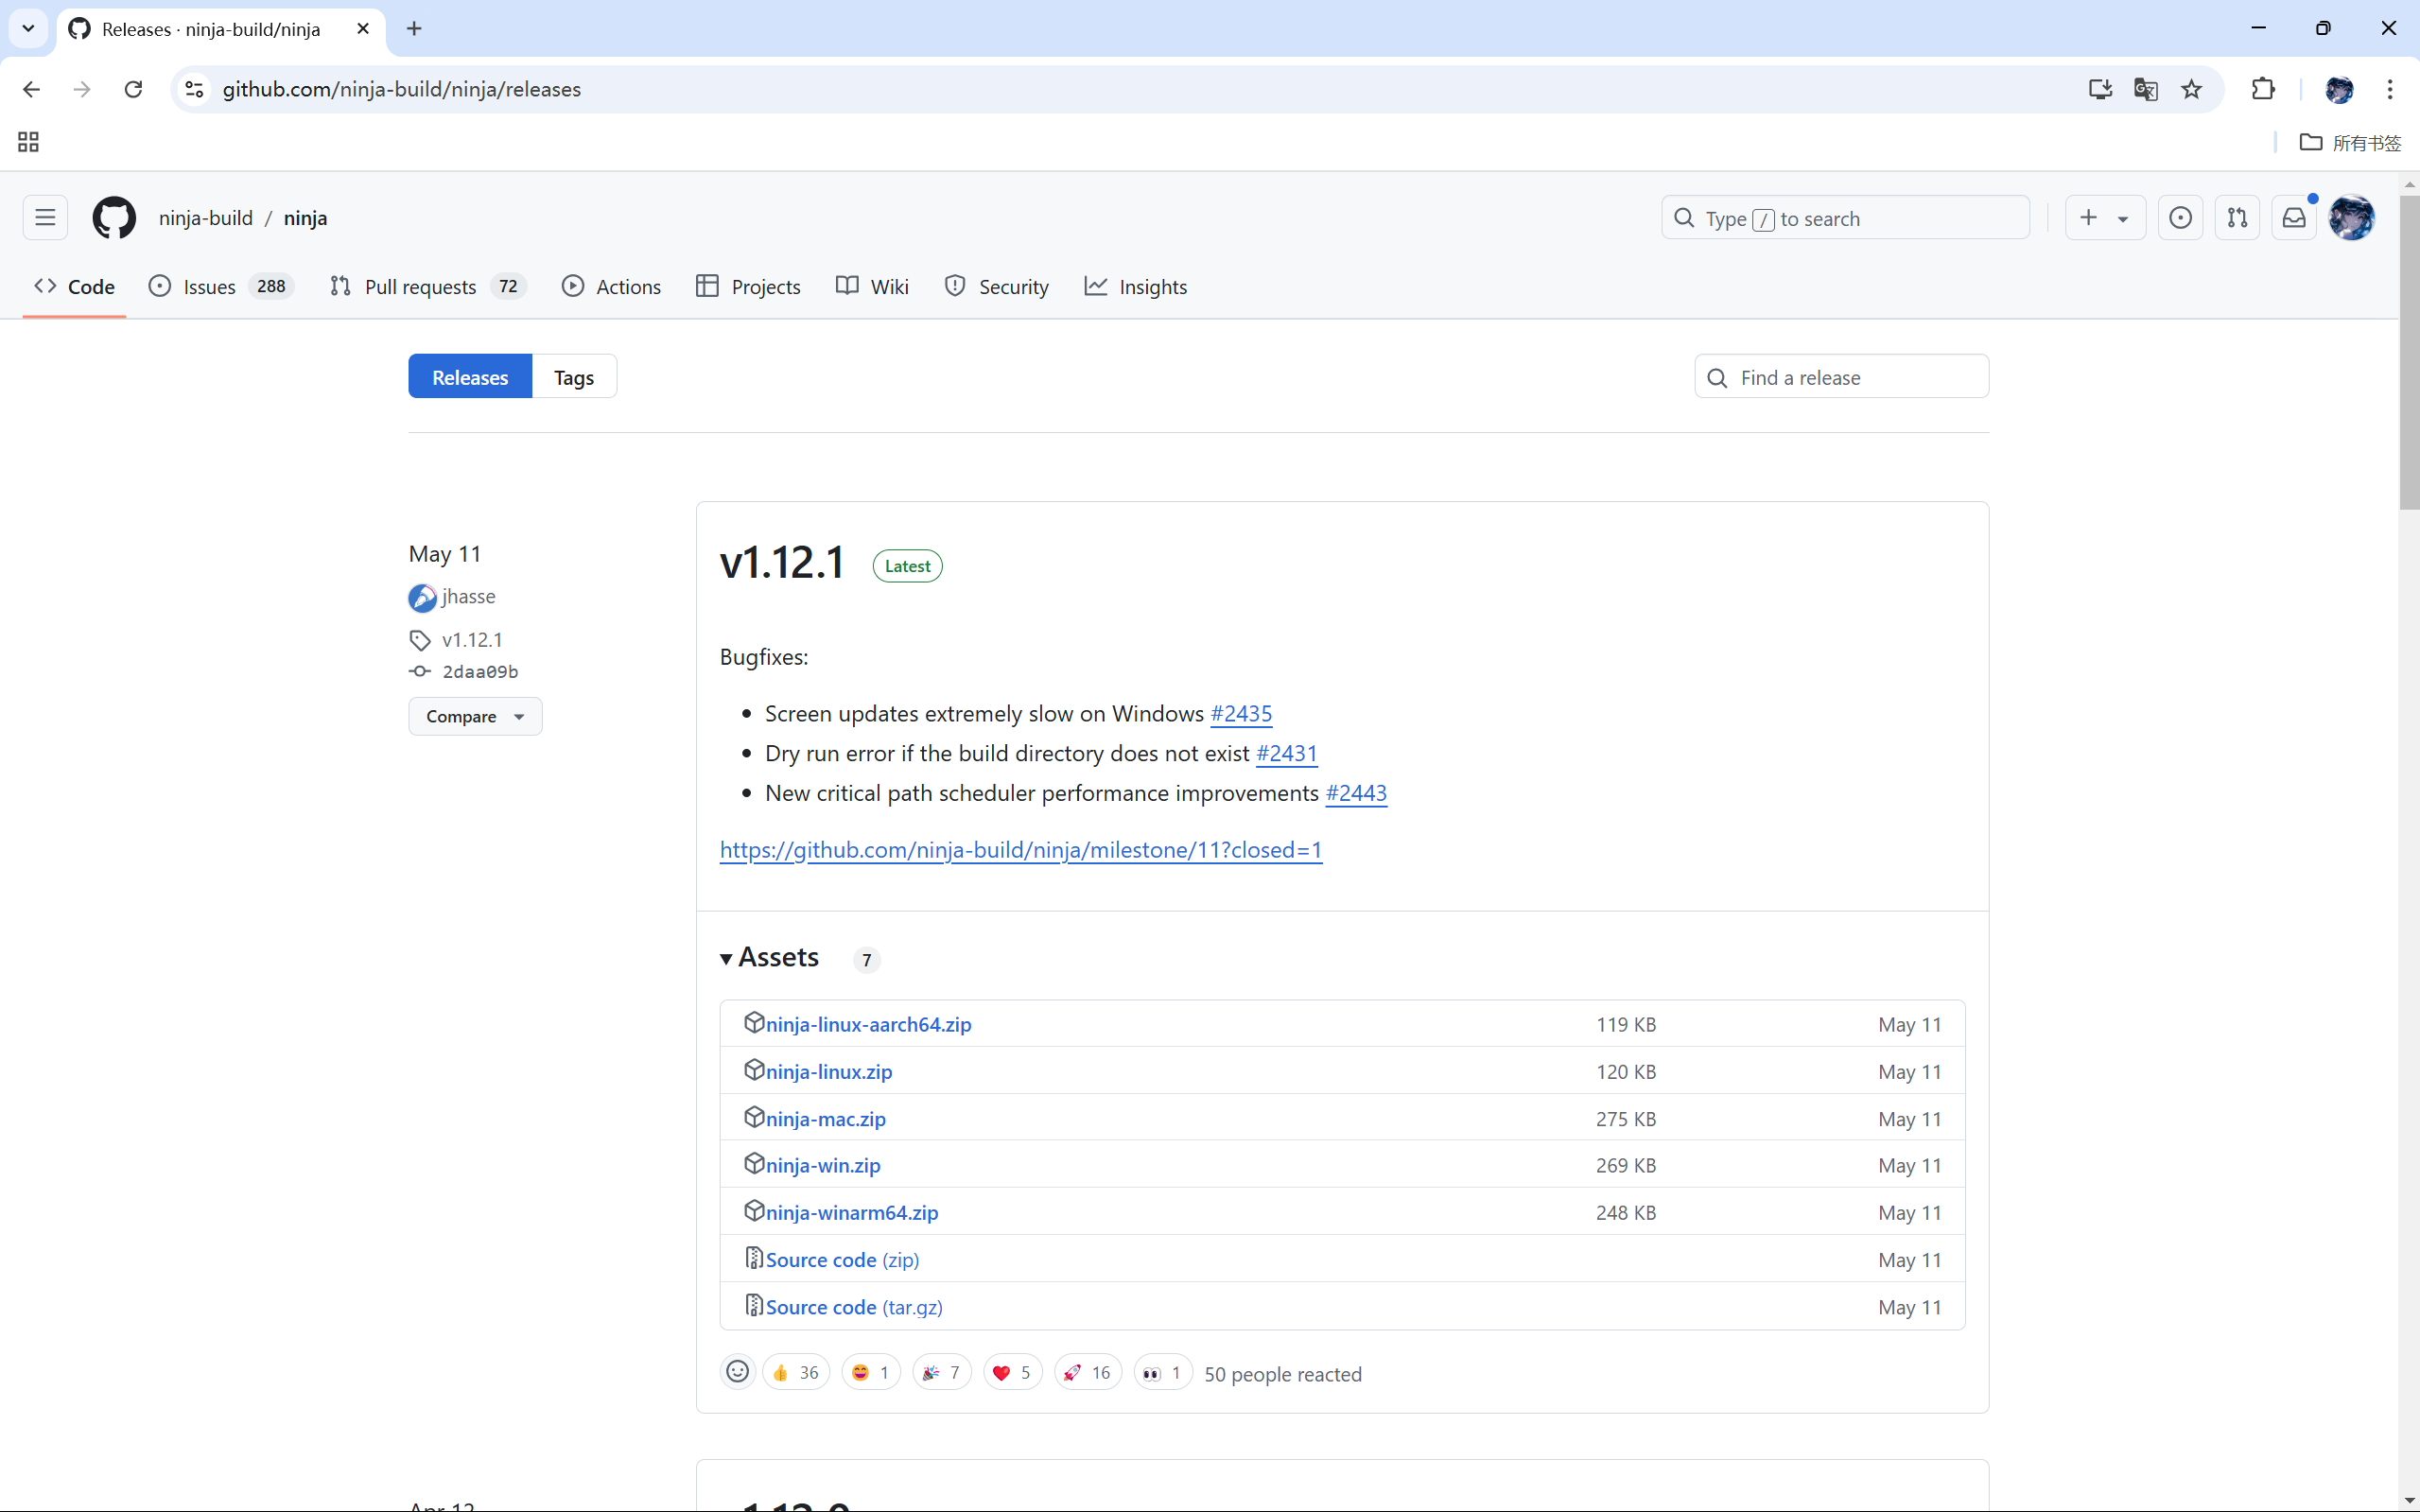The height and width of the screenshot is (1512, 2420).
Task: Open the Wiki tab
Action: click(872, 287)
